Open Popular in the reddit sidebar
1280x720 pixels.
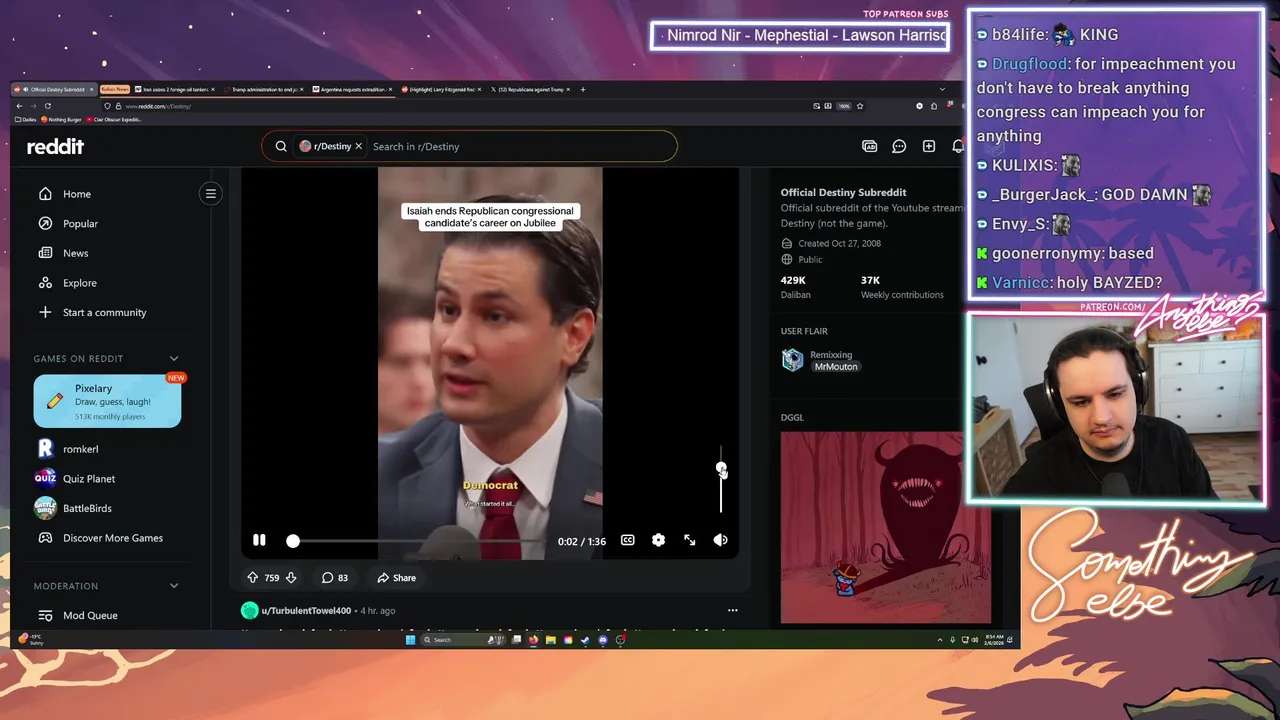click(x=80, y=223)
